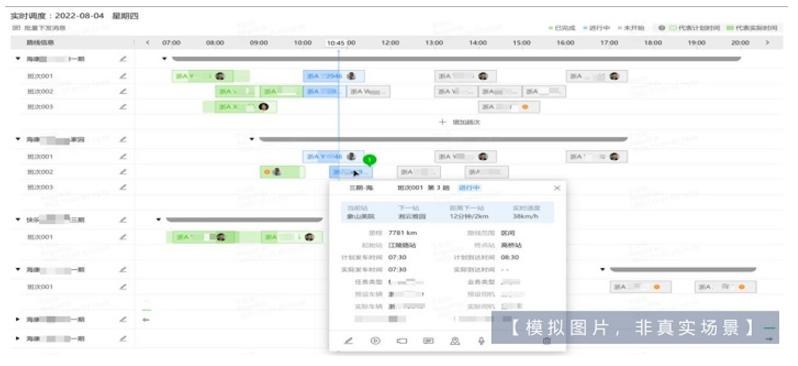Click the message icon in the trip popup
798x366 pixels.
pos(429,341)
